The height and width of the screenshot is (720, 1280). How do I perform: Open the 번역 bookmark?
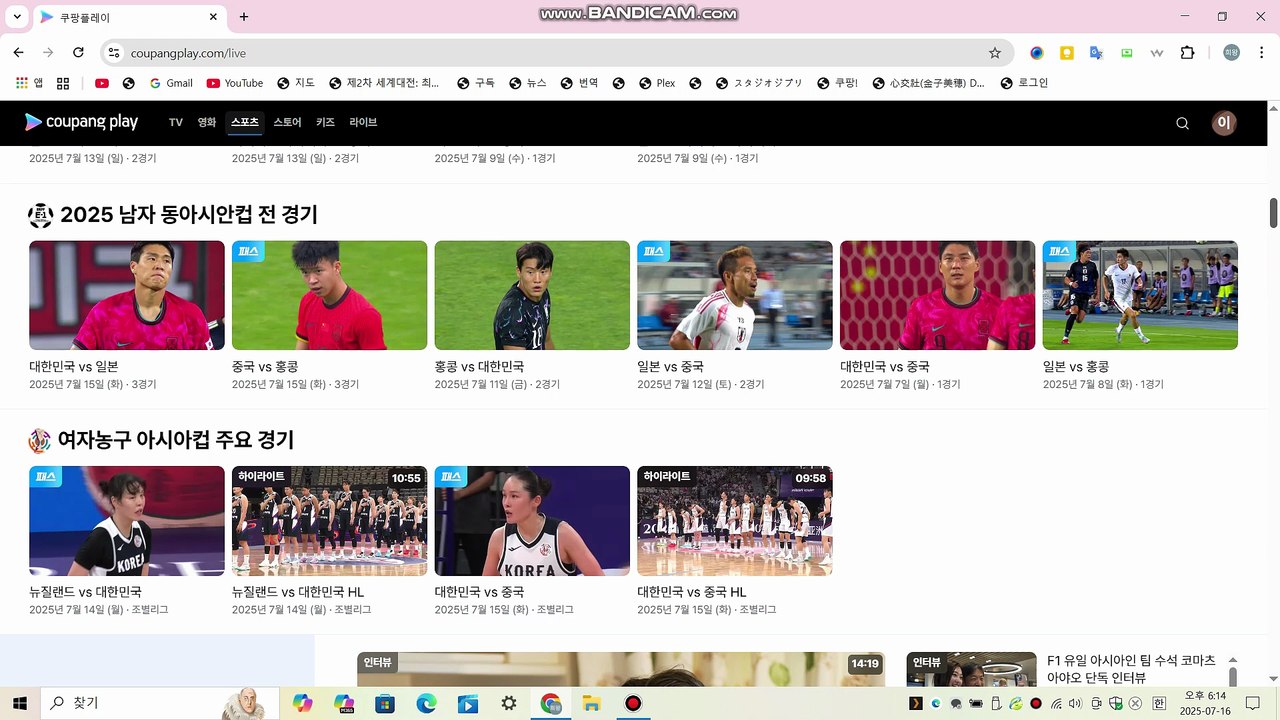(579, 83)
